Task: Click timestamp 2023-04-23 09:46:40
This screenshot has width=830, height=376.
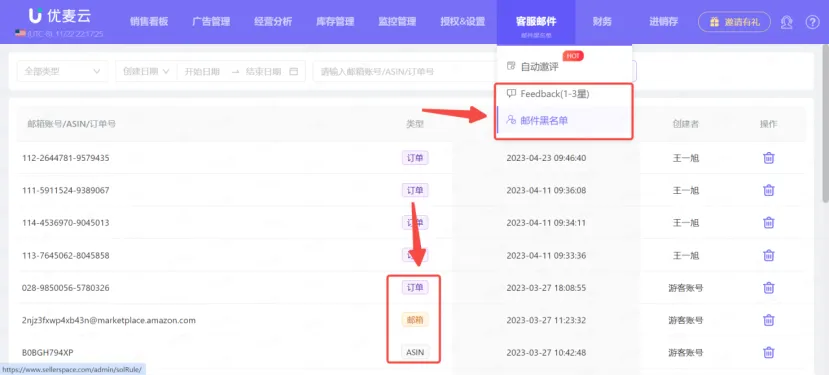Action: point(546,158)
